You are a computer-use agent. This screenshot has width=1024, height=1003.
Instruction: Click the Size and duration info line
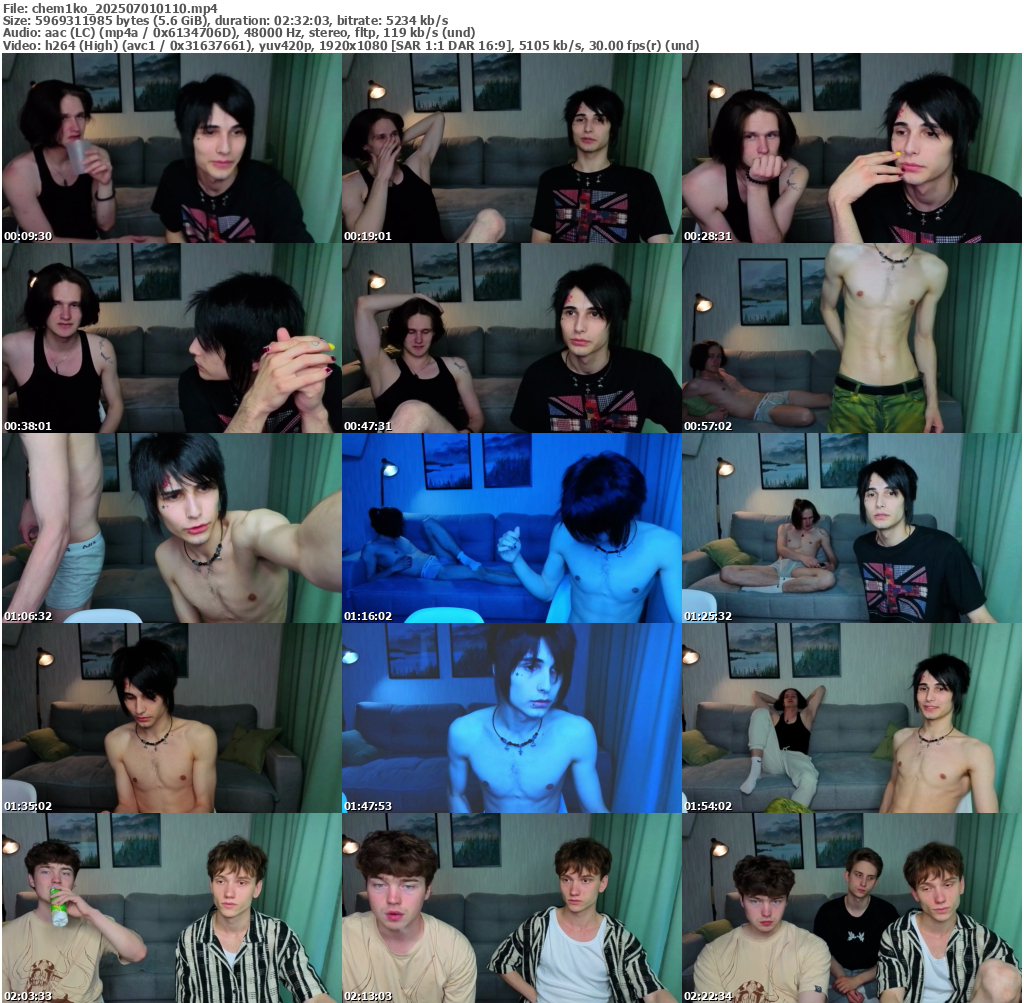(225, 20)
